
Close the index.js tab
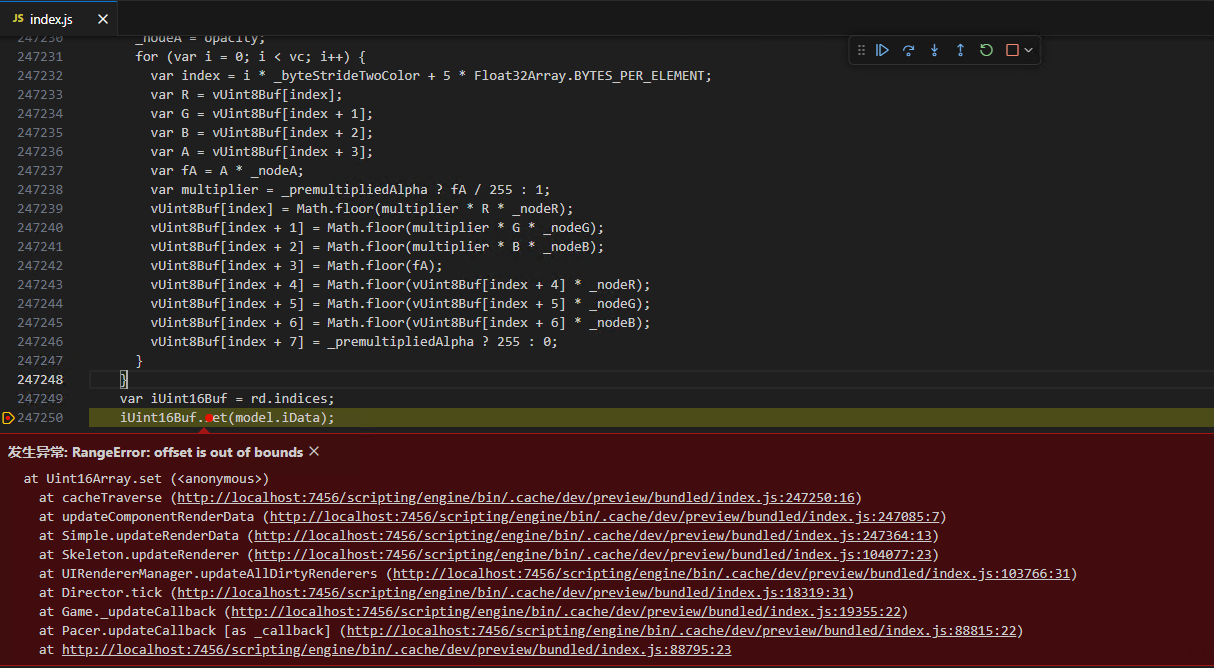[x=103, y=19]
